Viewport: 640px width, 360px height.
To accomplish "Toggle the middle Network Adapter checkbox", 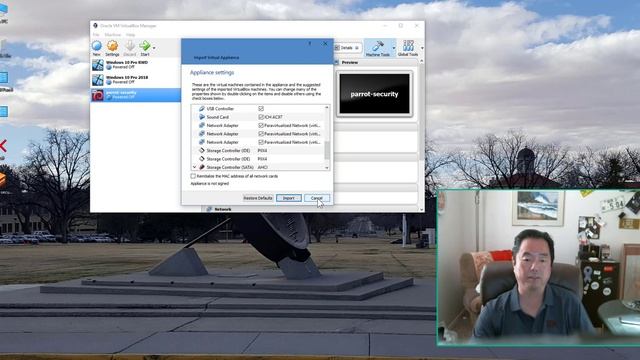I will (x=261, y=134).
